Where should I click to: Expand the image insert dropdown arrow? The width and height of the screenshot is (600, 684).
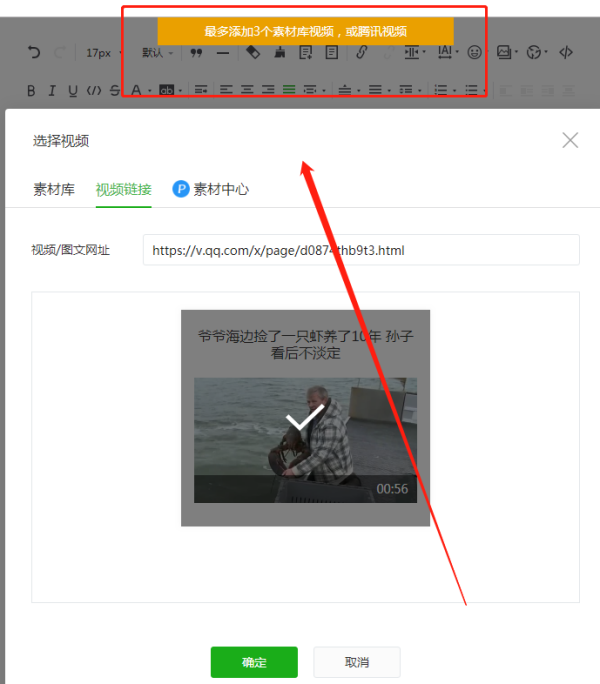[516, 52]
